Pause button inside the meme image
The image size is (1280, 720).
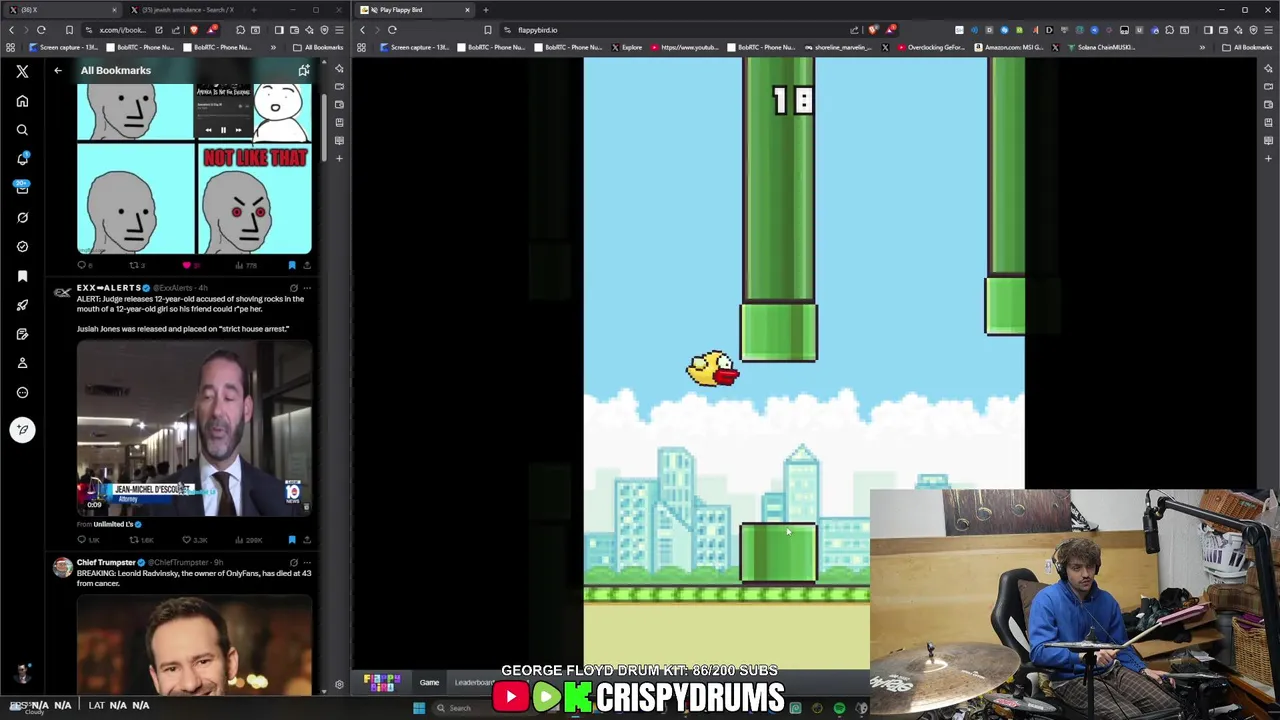coord(223,130)
